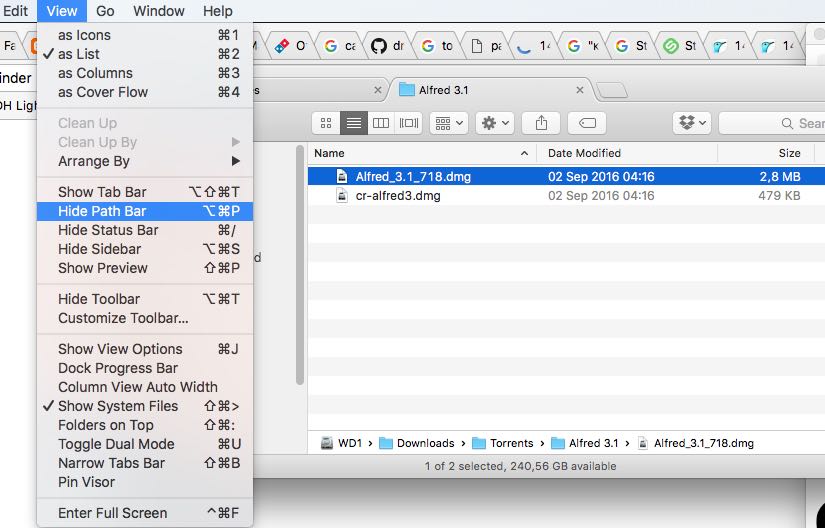The image size is (825, 528).
Task: Choose as List view option
Action: [x=145, y=54]
